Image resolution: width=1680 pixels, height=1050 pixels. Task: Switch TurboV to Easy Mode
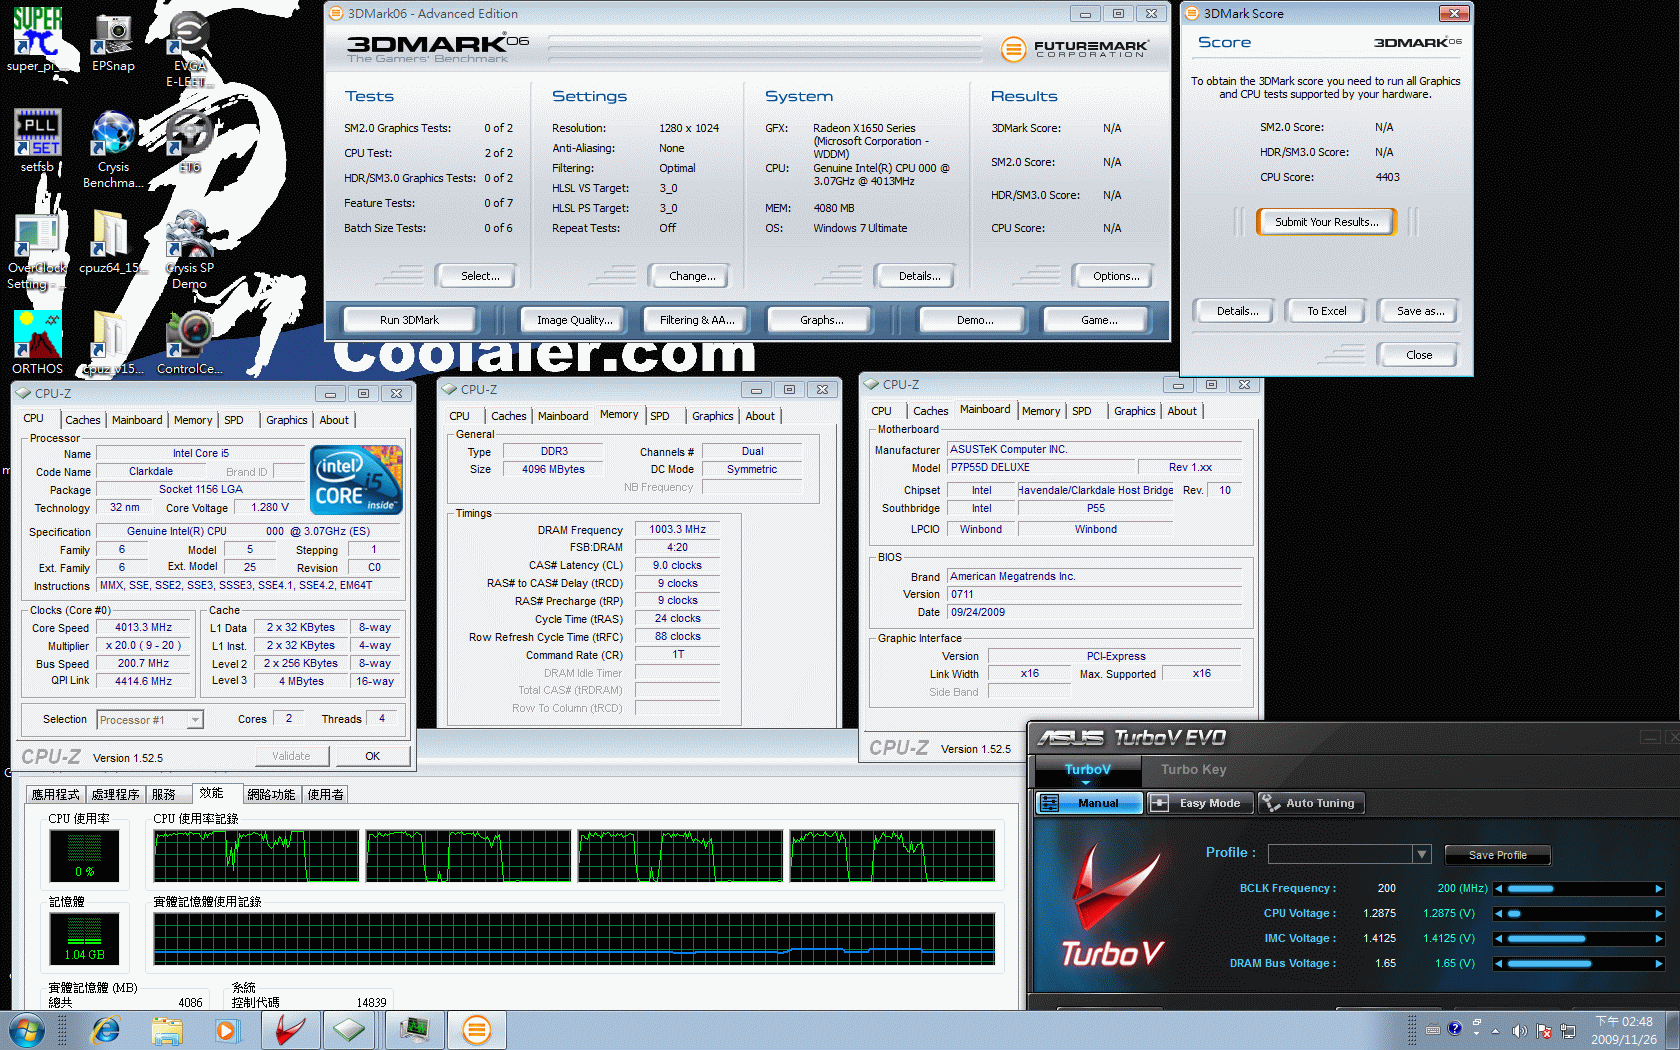click(x=1199, y=803)
